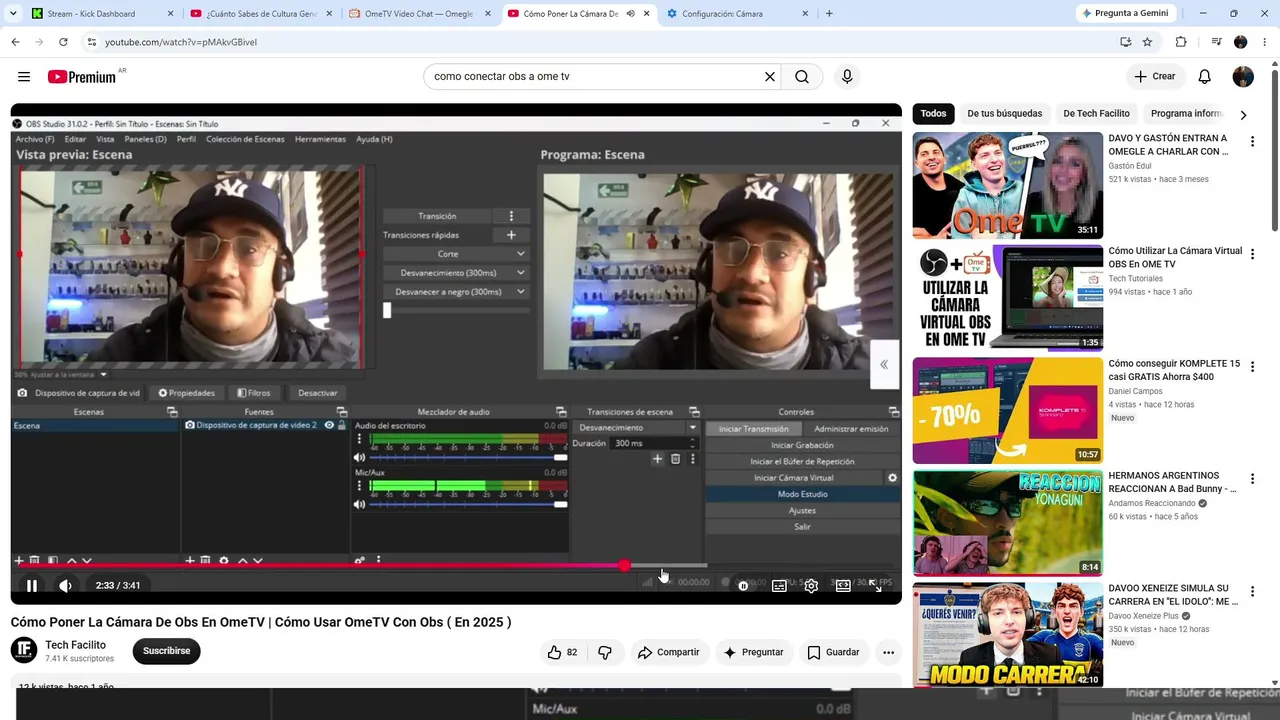Open Chrome media controls icon
The image size is (1280, 720).
[1216, 42]
